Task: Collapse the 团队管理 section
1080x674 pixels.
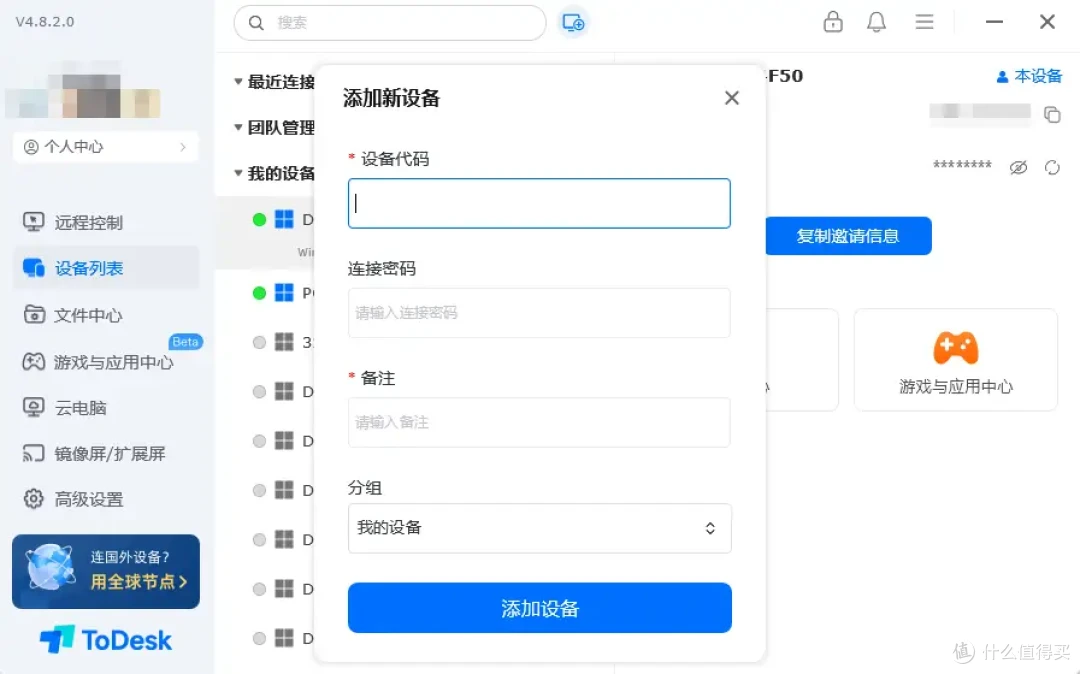Action: [238, 127]
